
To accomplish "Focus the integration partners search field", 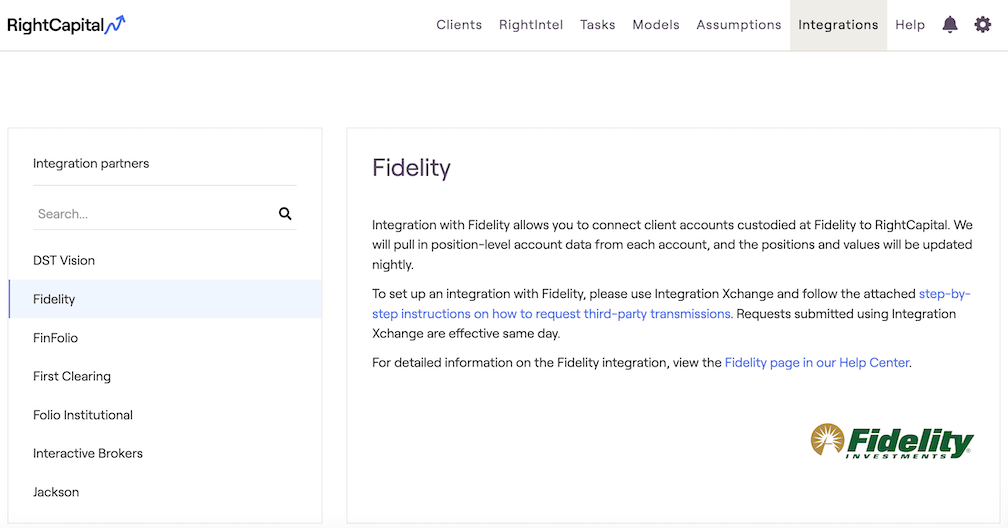I will pyautogui.click(x=154, y=214).
